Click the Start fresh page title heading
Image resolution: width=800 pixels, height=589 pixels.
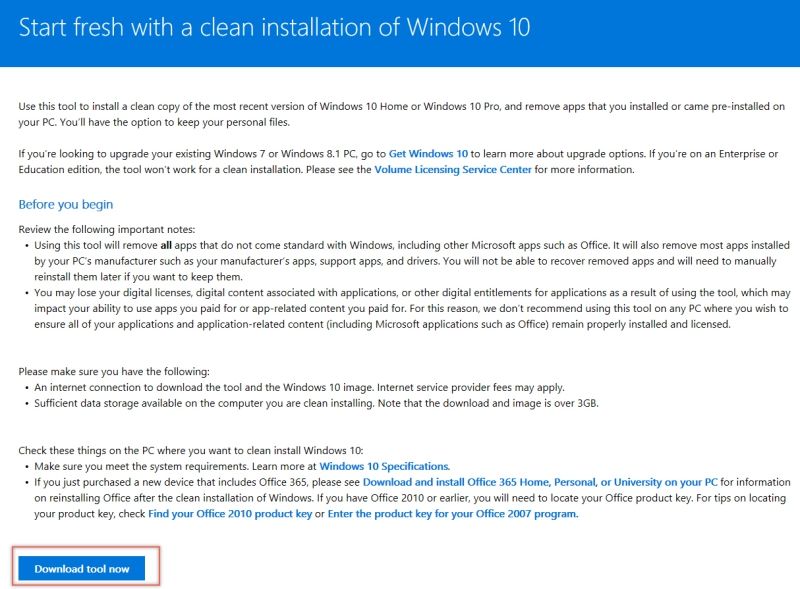[274, 28]
